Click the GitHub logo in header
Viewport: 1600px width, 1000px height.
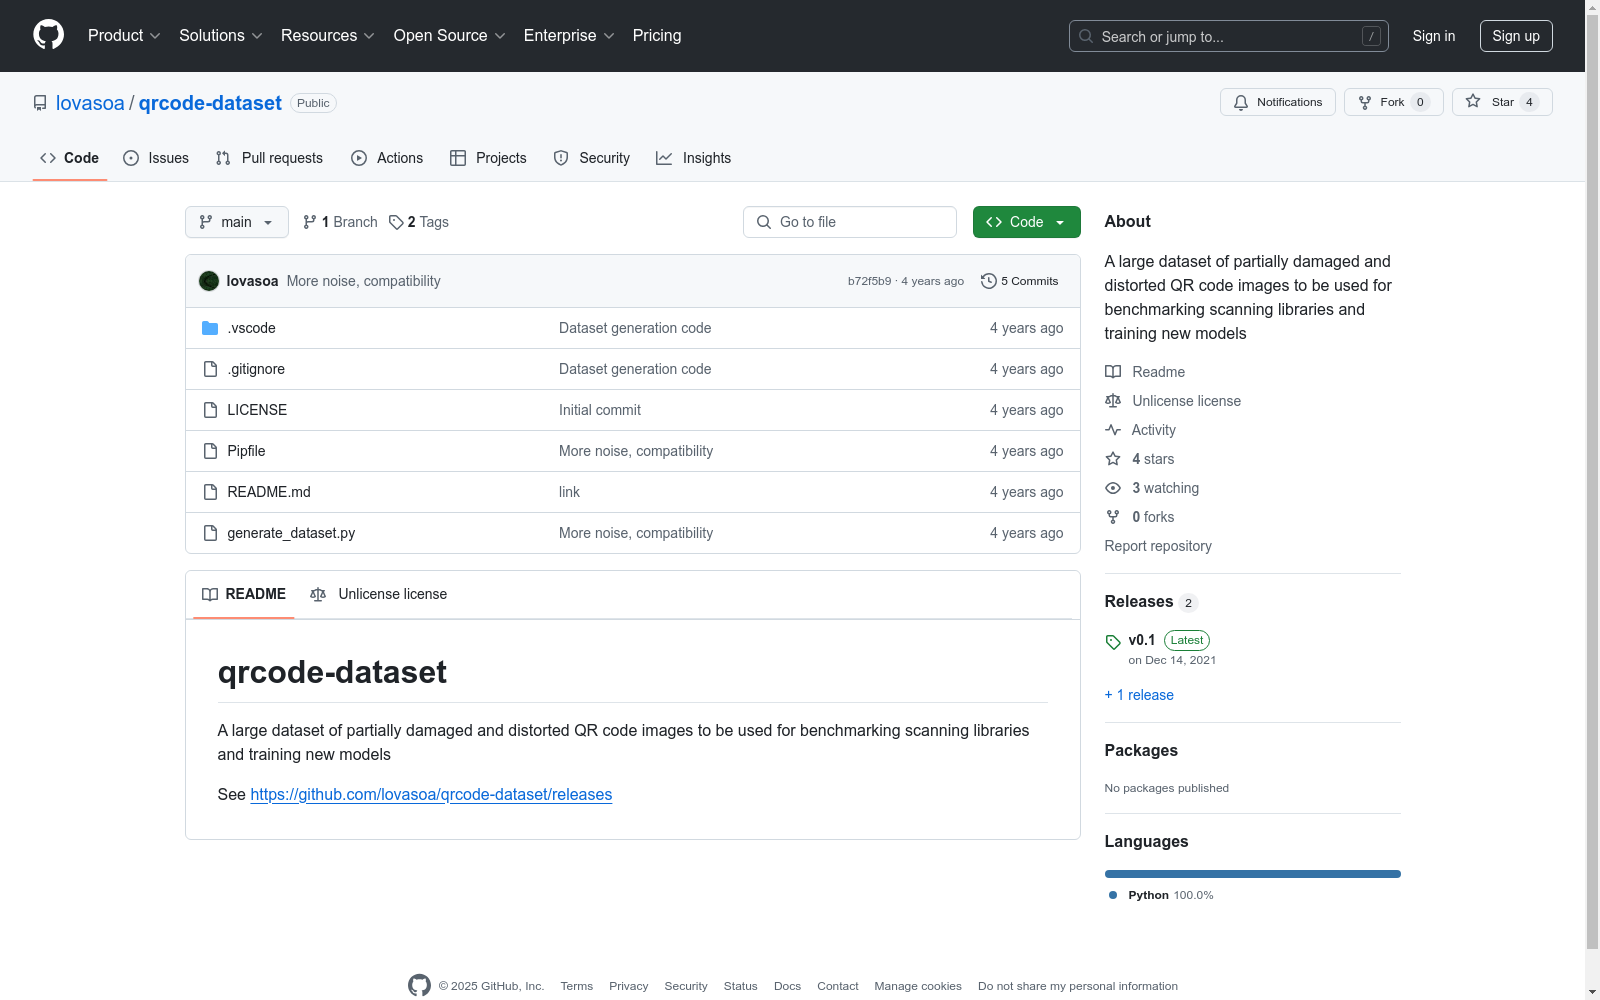point(48,35)
